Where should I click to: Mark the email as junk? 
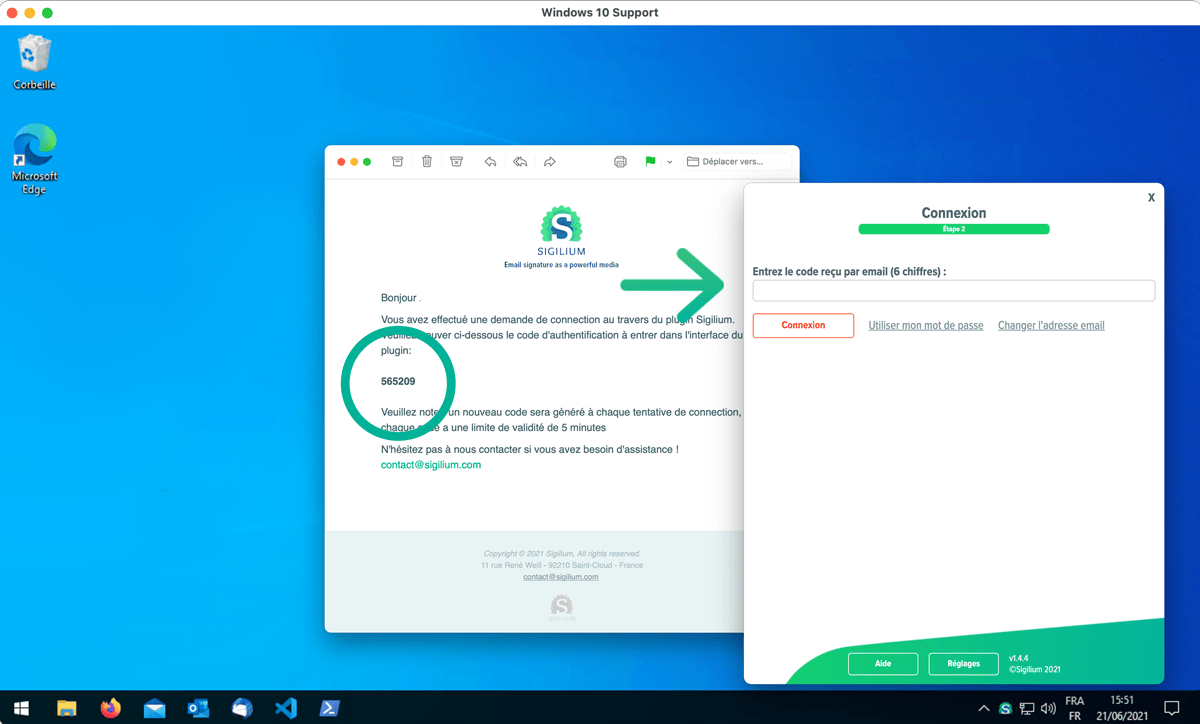point(457,162)
